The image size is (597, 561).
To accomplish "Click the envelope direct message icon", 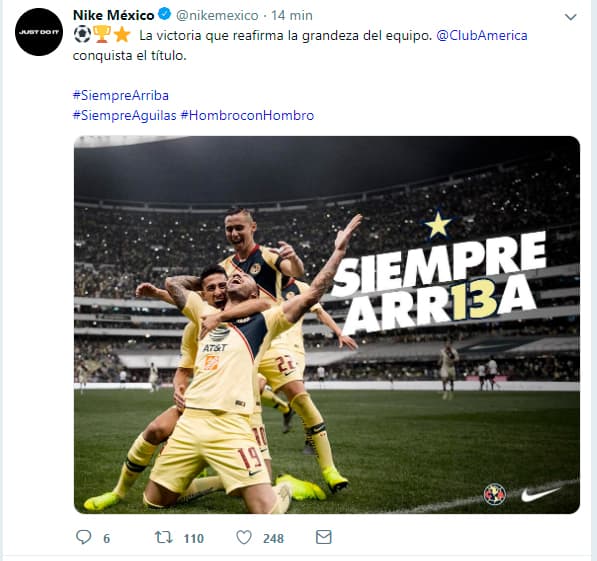I will 324,537.
